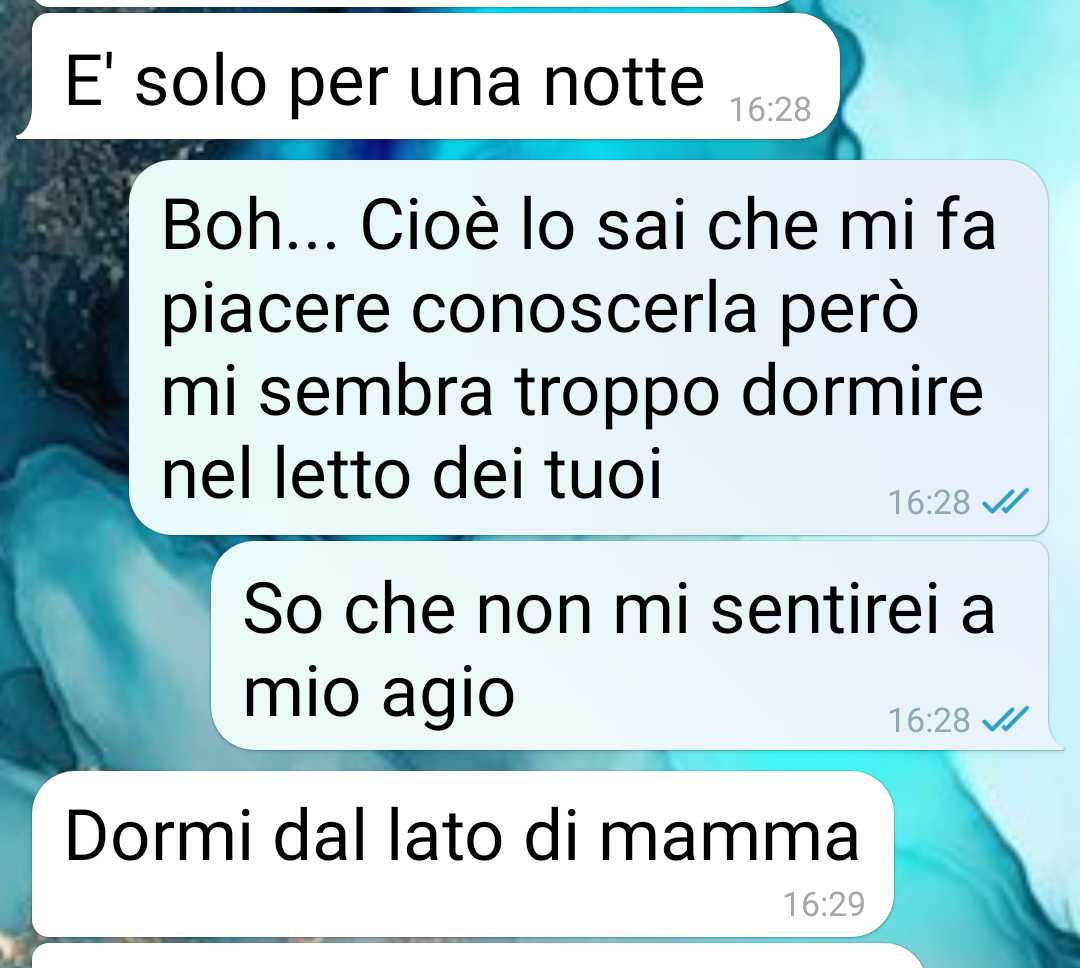Tap the 'So che non mi sentirei' bubble
Image resolution: width=1080 pixels, height=968 pixels.
tap(637, 646)
